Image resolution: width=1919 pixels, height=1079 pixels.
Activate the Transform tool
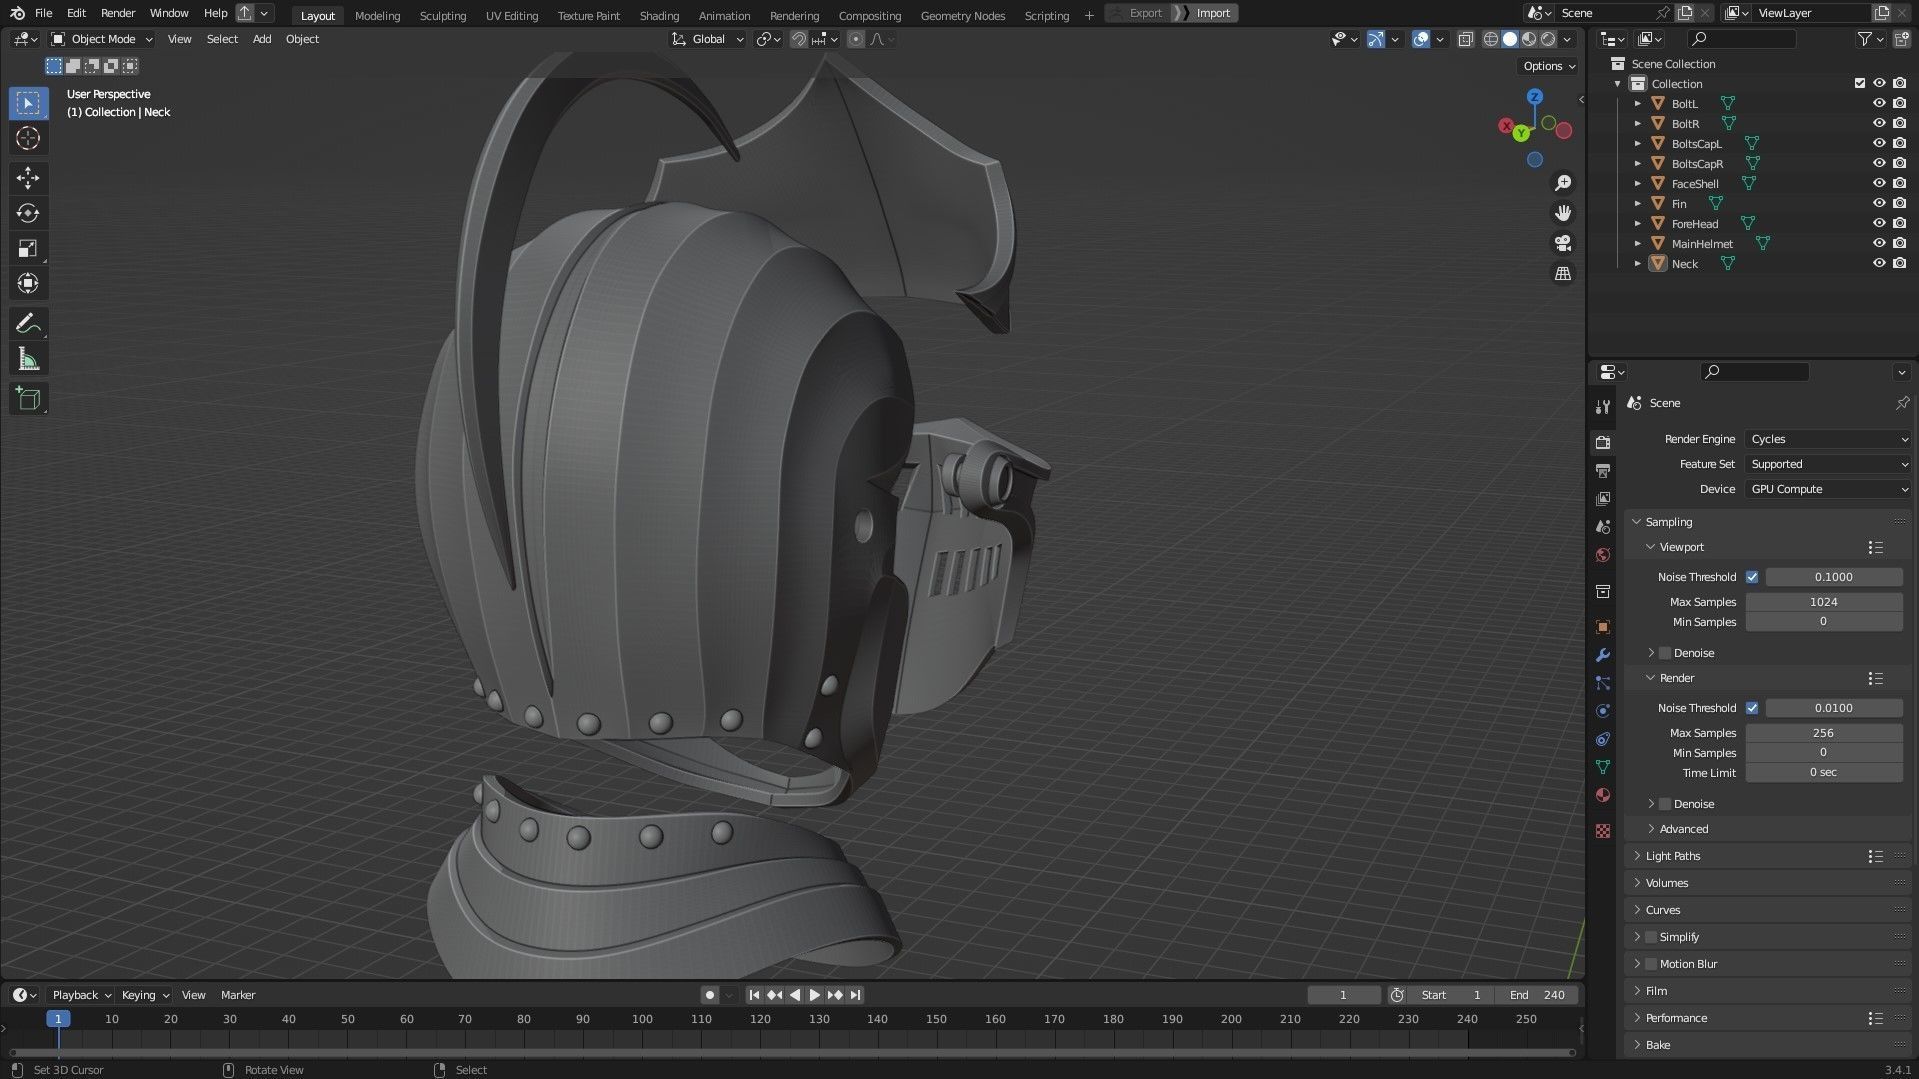point(28,283)
